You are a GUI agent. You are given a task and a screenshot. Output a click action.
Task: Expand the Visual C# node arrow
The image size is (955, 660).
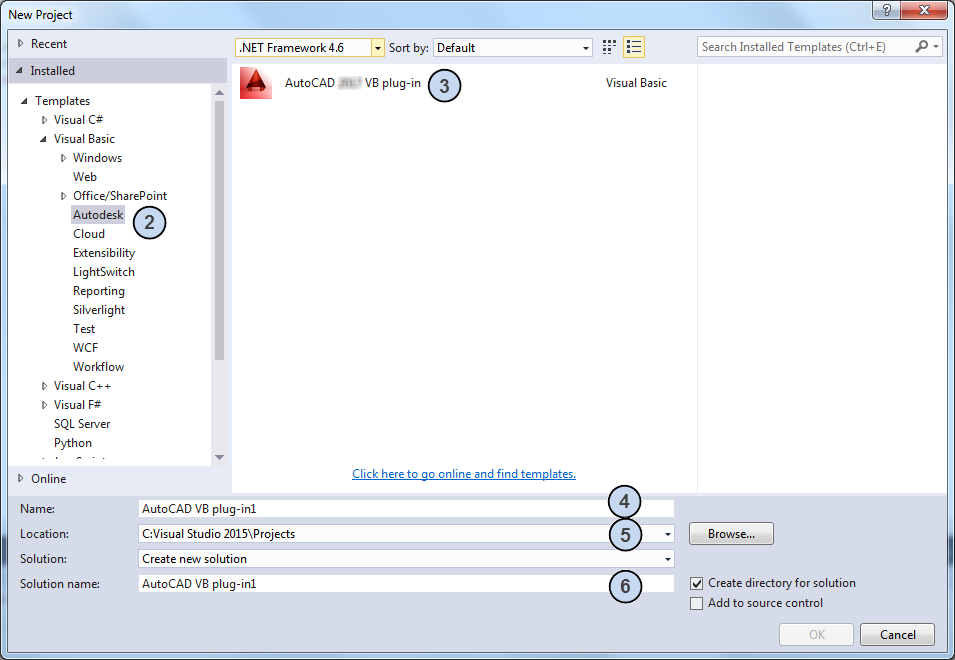44,120
